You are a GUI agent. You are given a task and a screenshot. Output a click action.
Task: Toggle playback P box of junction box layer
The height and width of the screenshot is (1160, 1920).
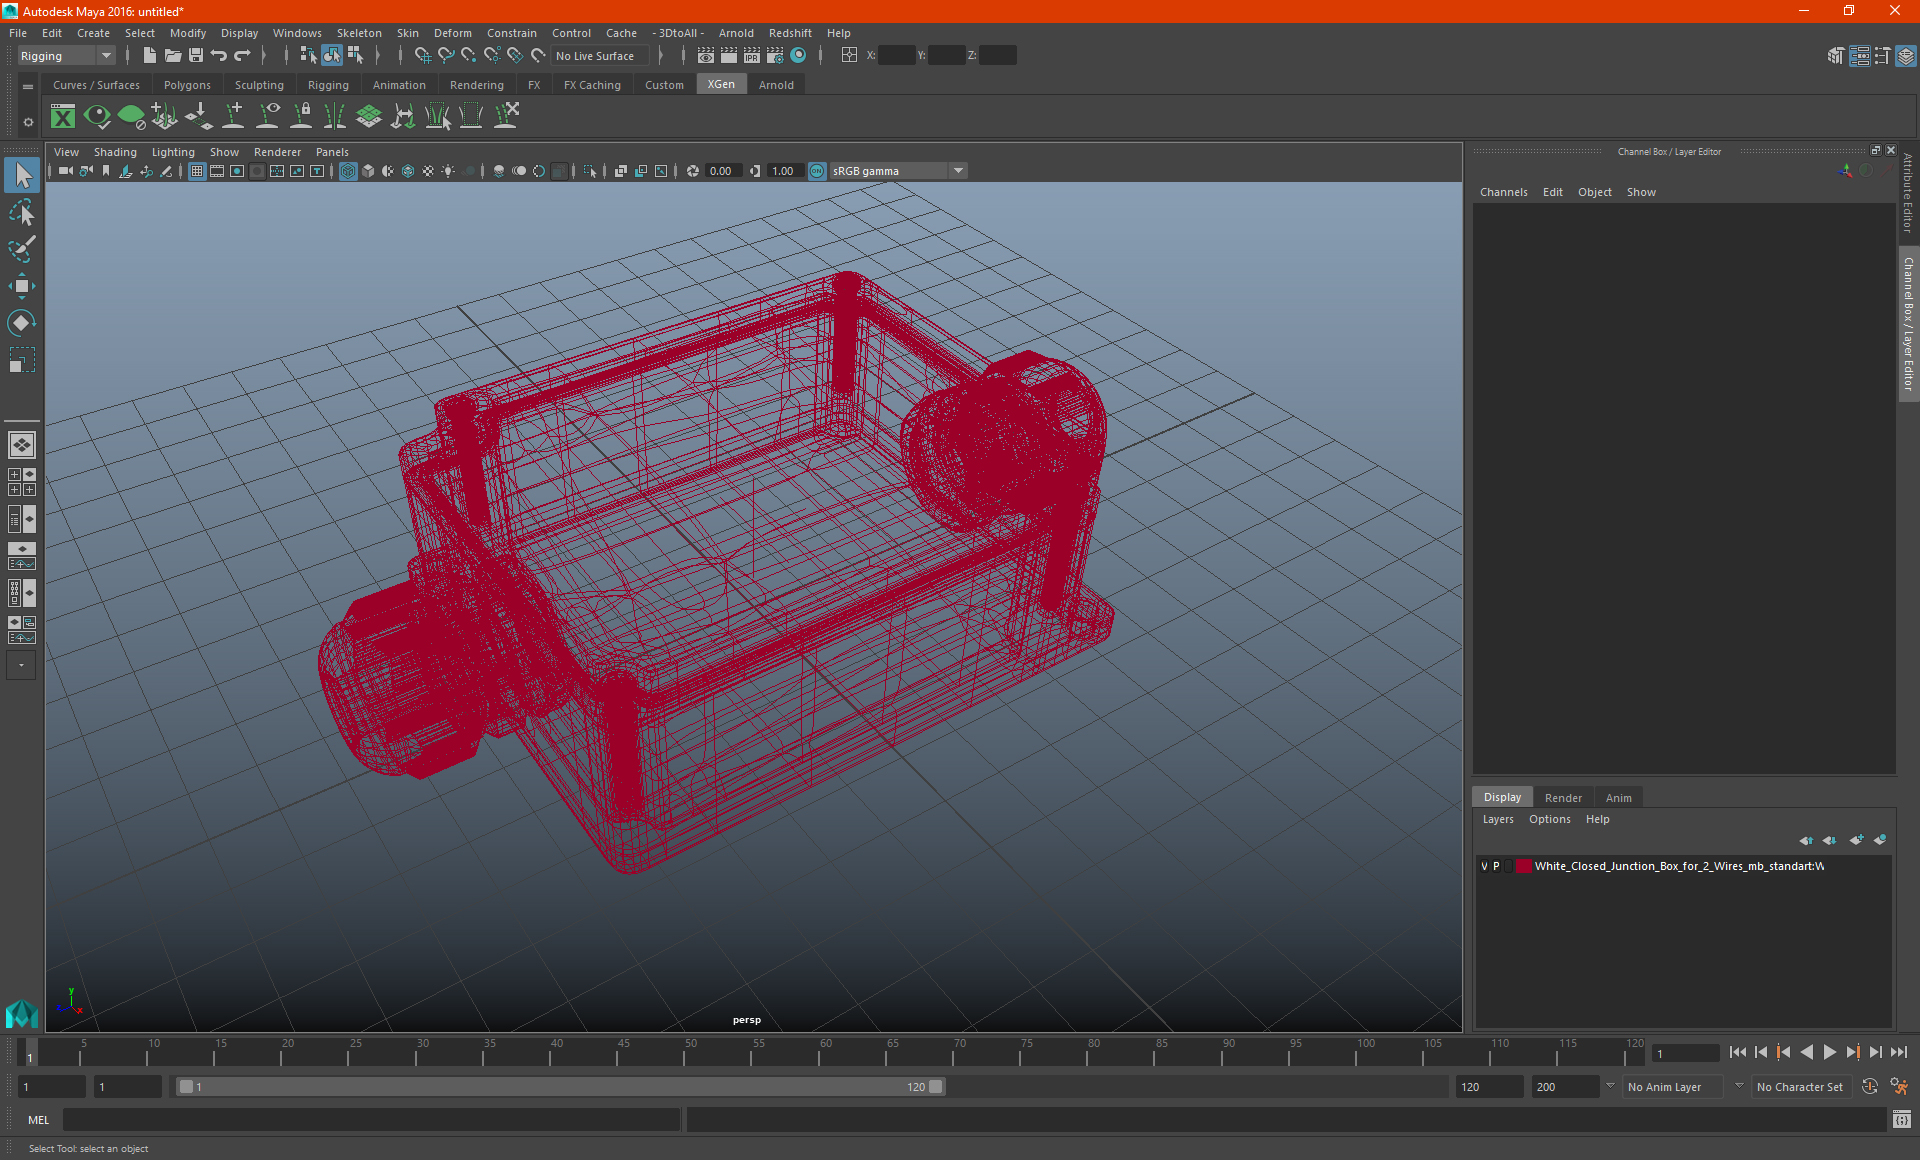click(x=1496, y=866)
